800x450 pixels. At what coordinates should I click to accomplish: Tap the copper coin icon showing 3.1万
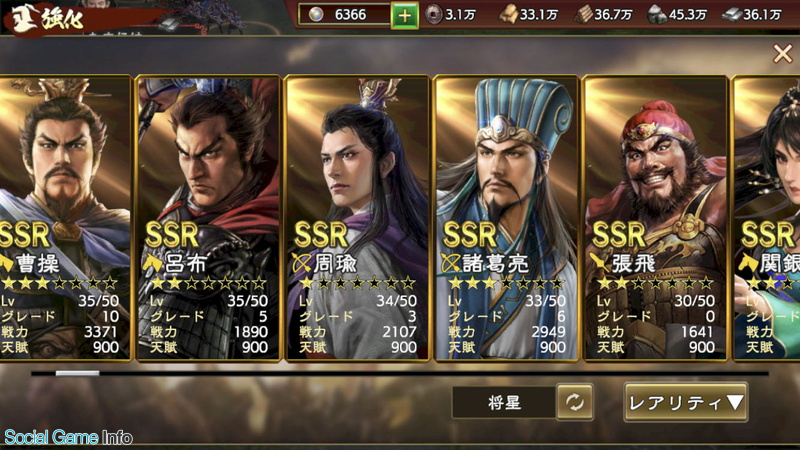(433, 15)
